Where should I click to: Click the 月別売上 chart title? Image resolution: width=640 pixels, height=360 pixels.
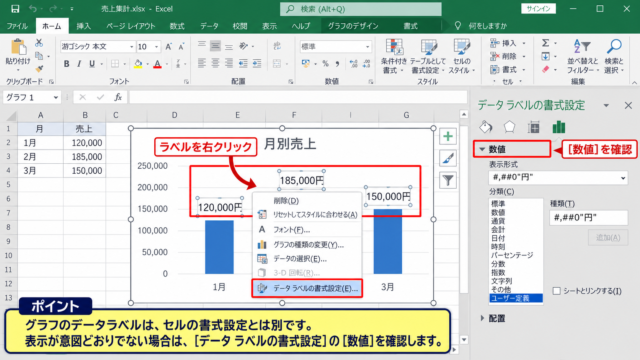(x=290, y=144)
